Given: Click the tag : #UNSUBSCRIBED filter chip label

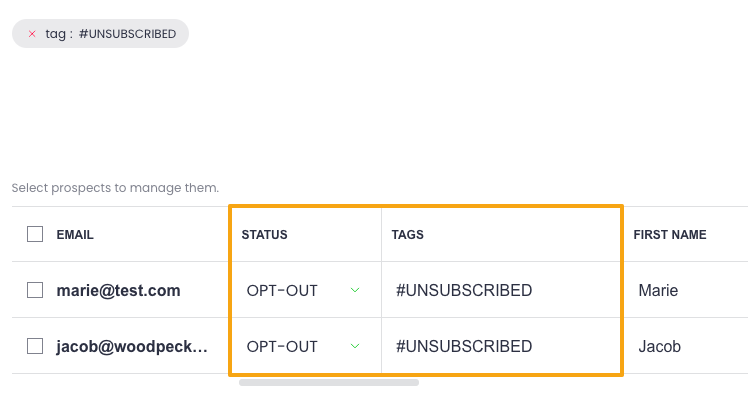Looking at the screenshot, I should (111, 34).
